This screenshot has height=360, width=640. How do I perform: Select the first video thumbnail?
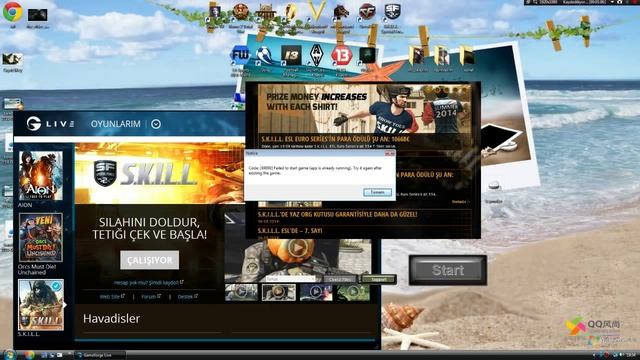pyautogui.click(x=241, y=292)
